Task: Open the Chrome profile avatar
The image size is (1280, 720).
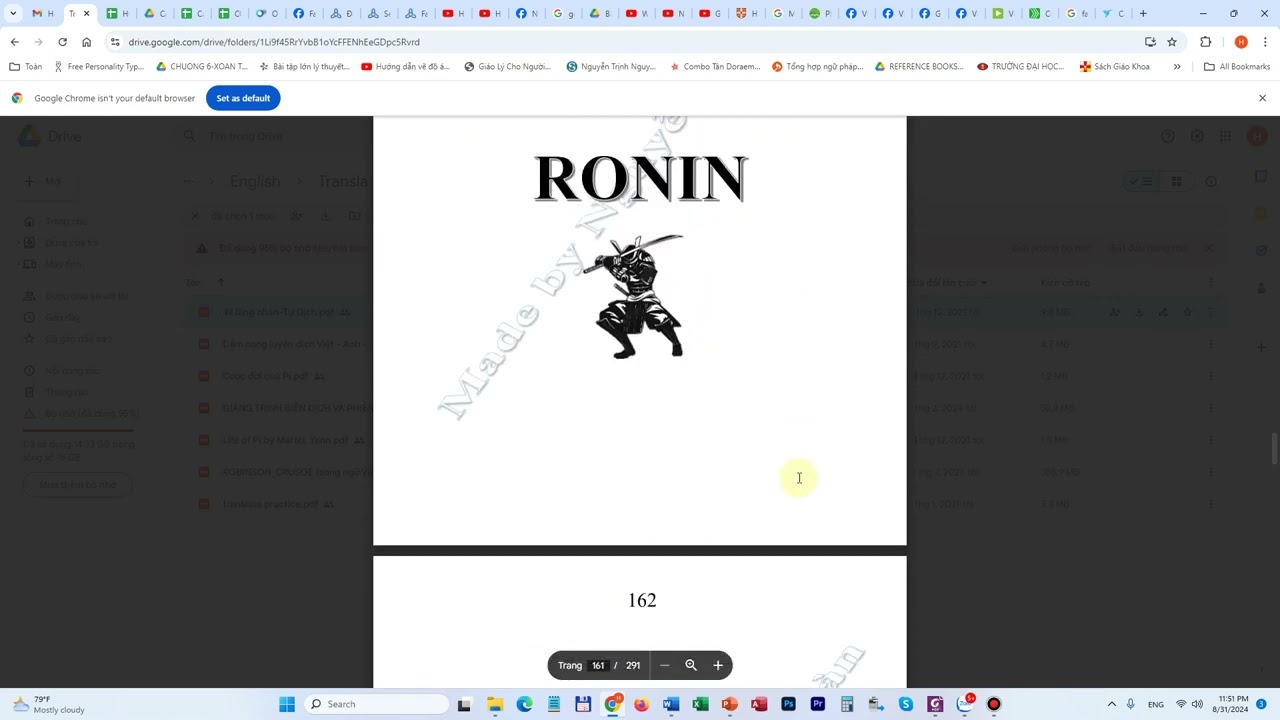Action: pos(1241,42)
